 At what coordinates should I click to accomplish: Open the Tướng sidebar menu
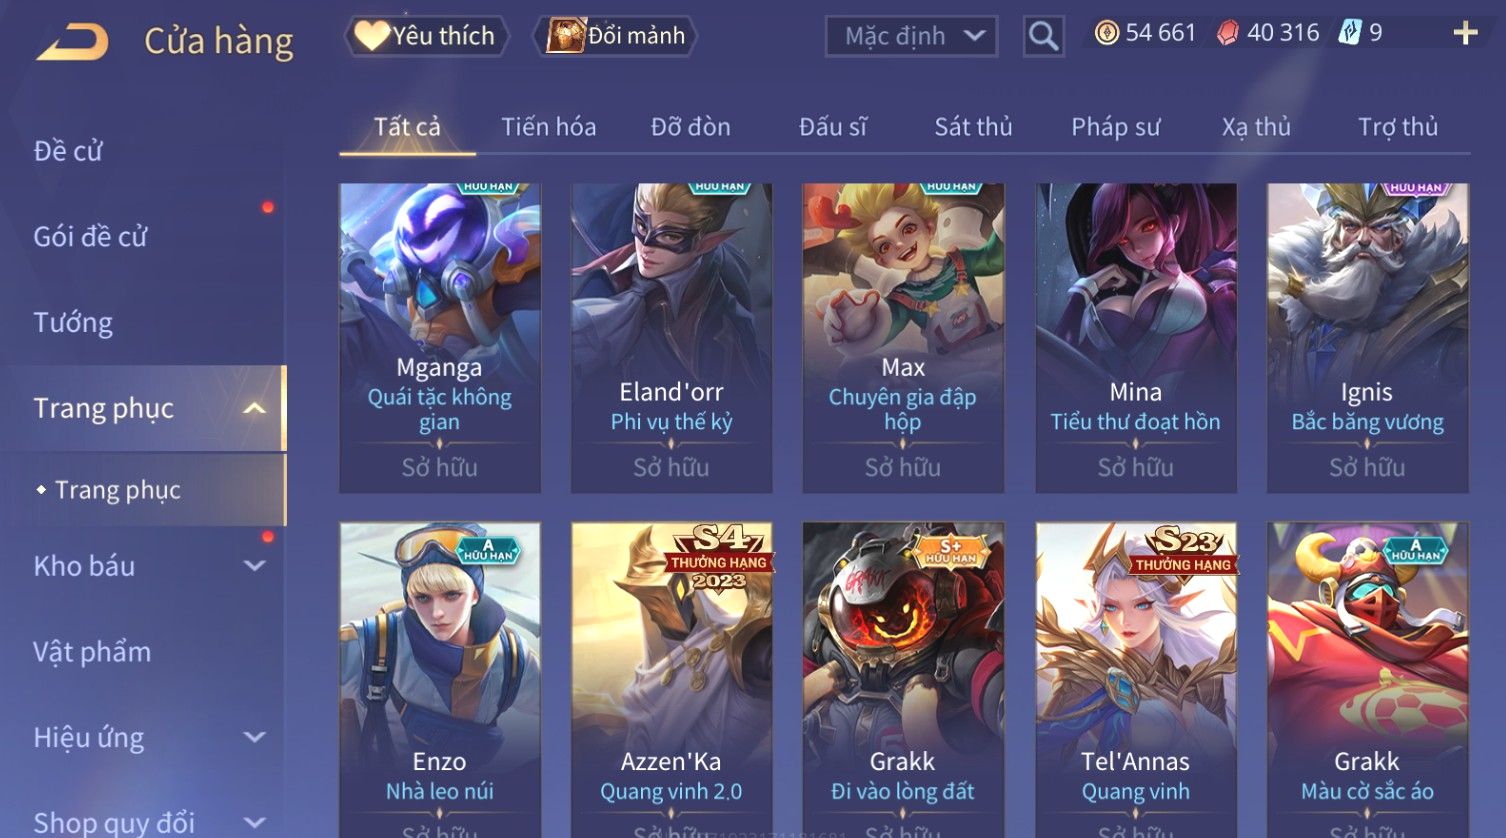(x=73, y=323)
